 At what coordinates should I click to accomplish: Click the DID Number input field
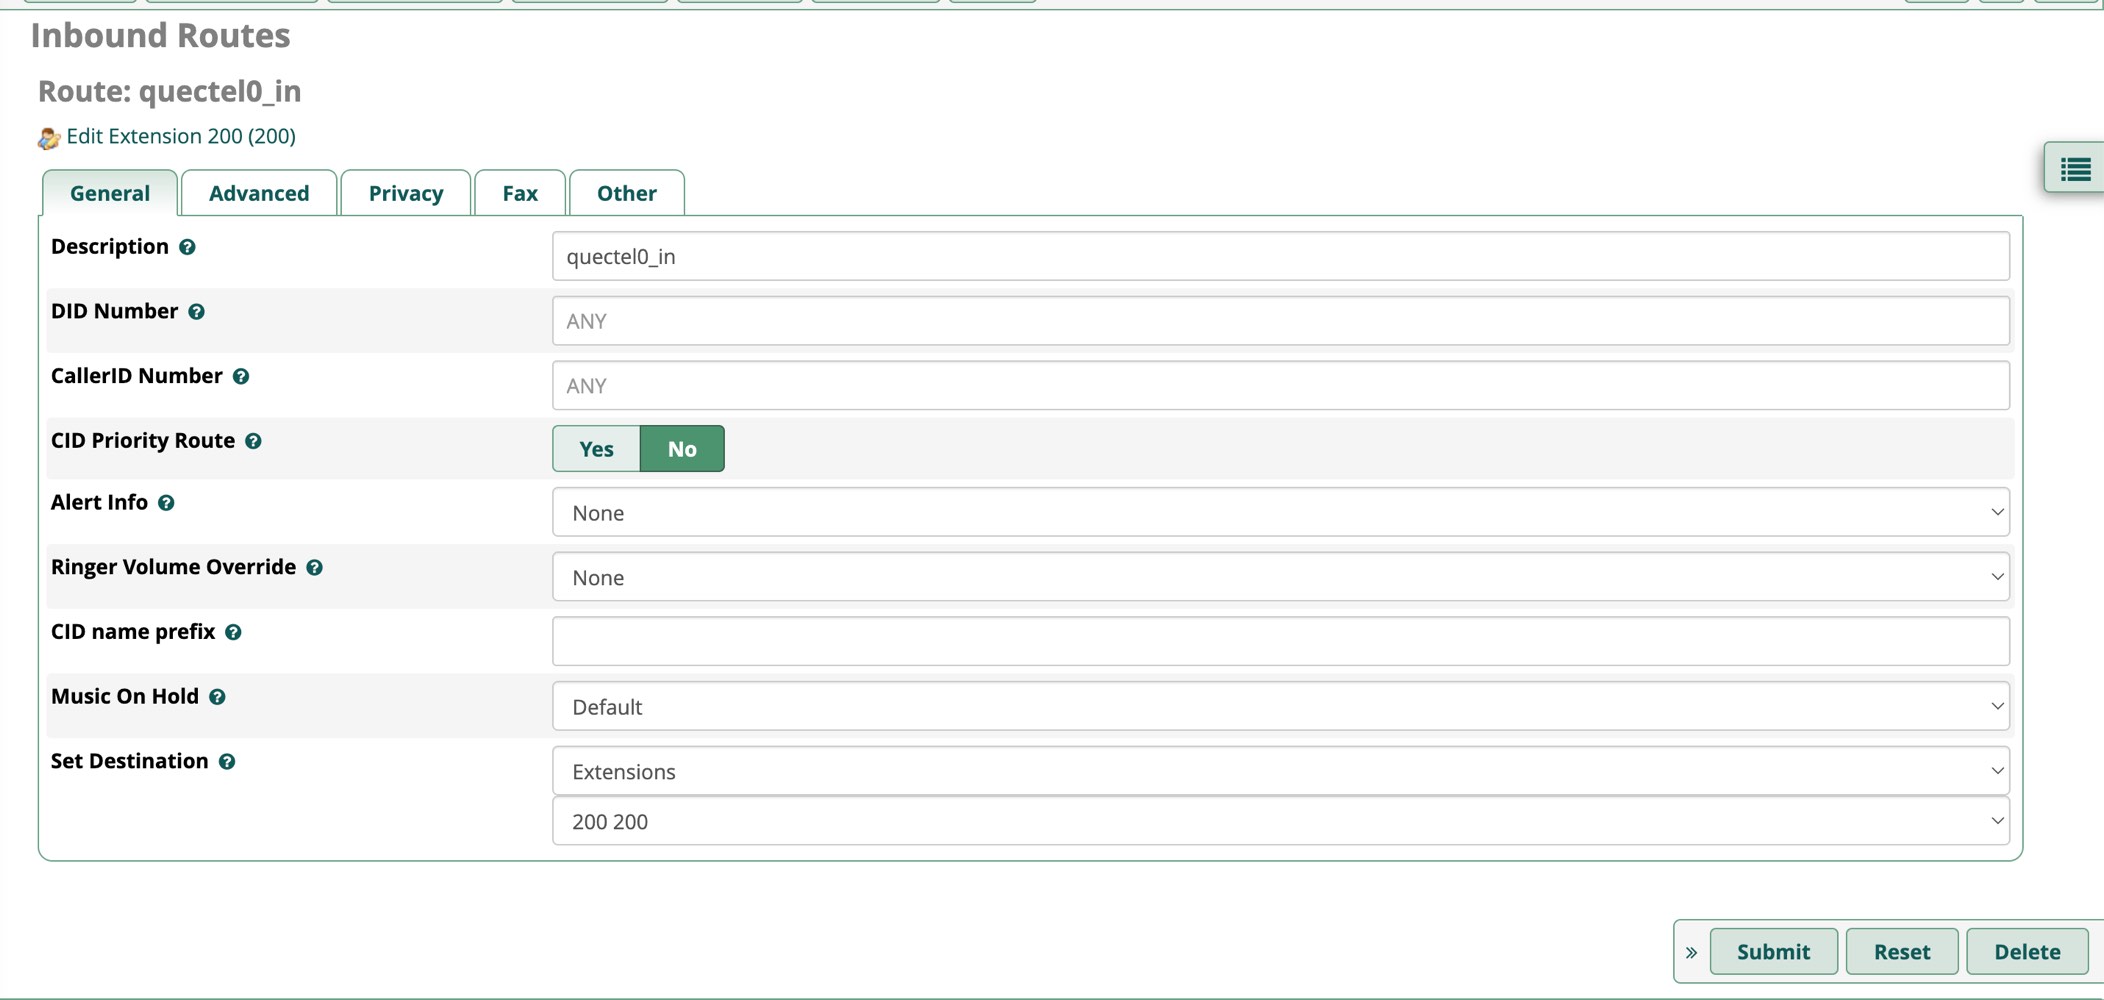[1280, 321]
